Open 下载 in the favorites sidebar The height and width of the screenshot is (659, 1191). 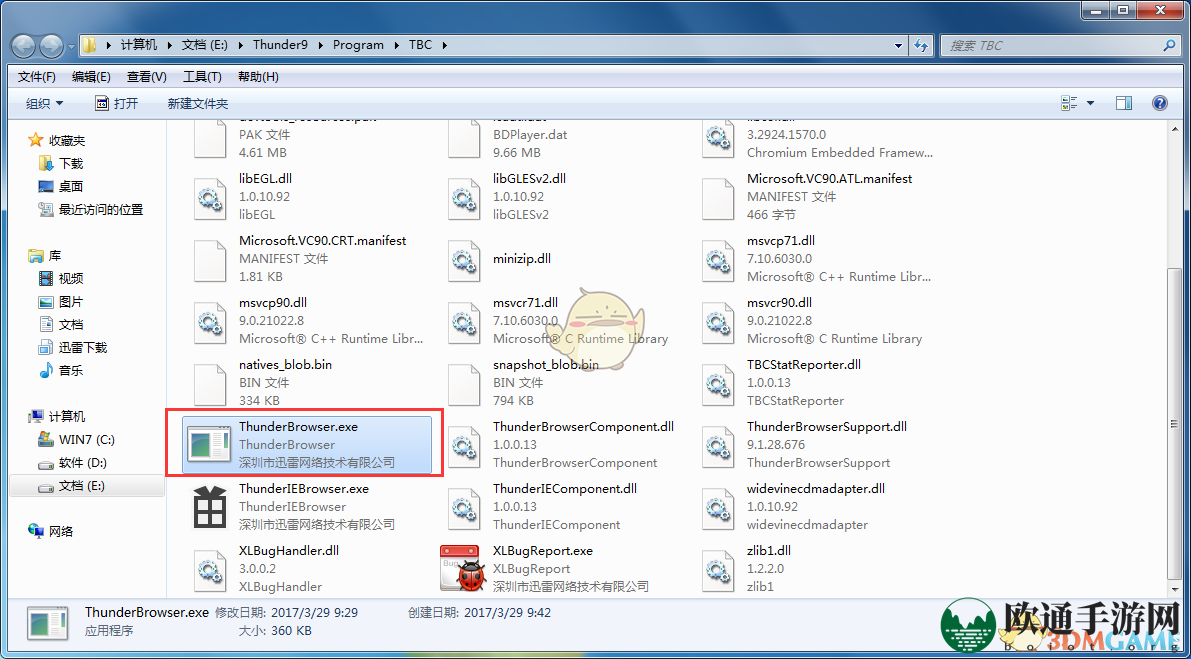click(71, 163)
